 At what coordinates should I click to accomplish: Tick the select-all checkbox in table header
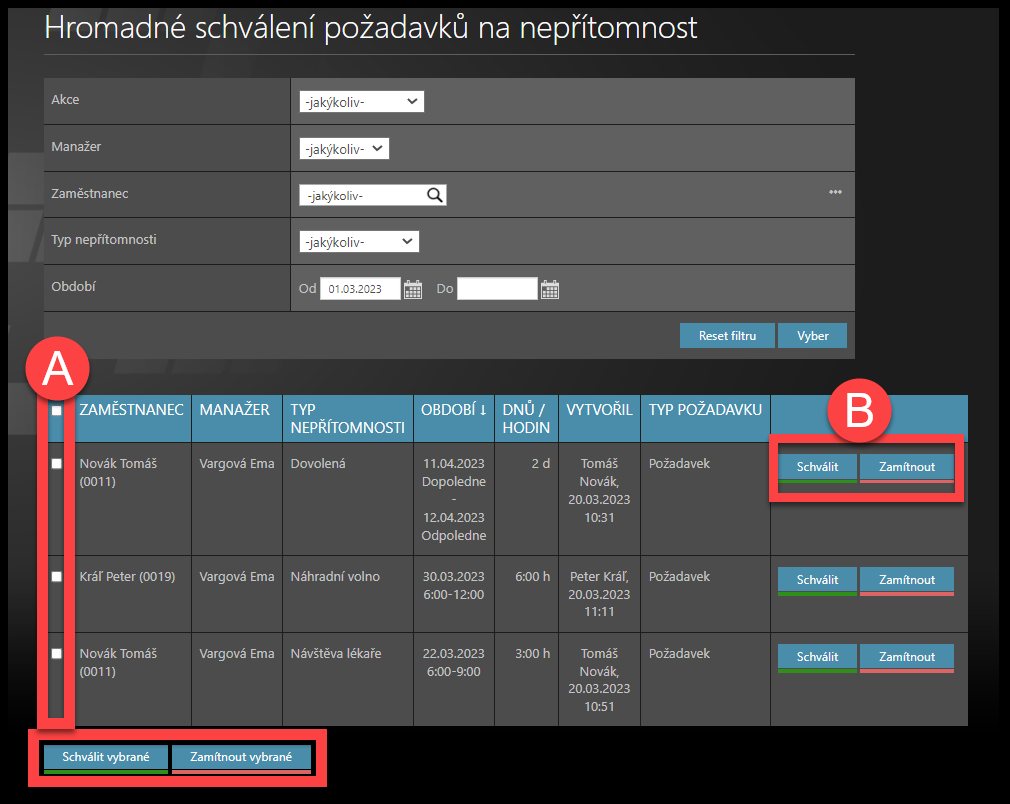57,411
